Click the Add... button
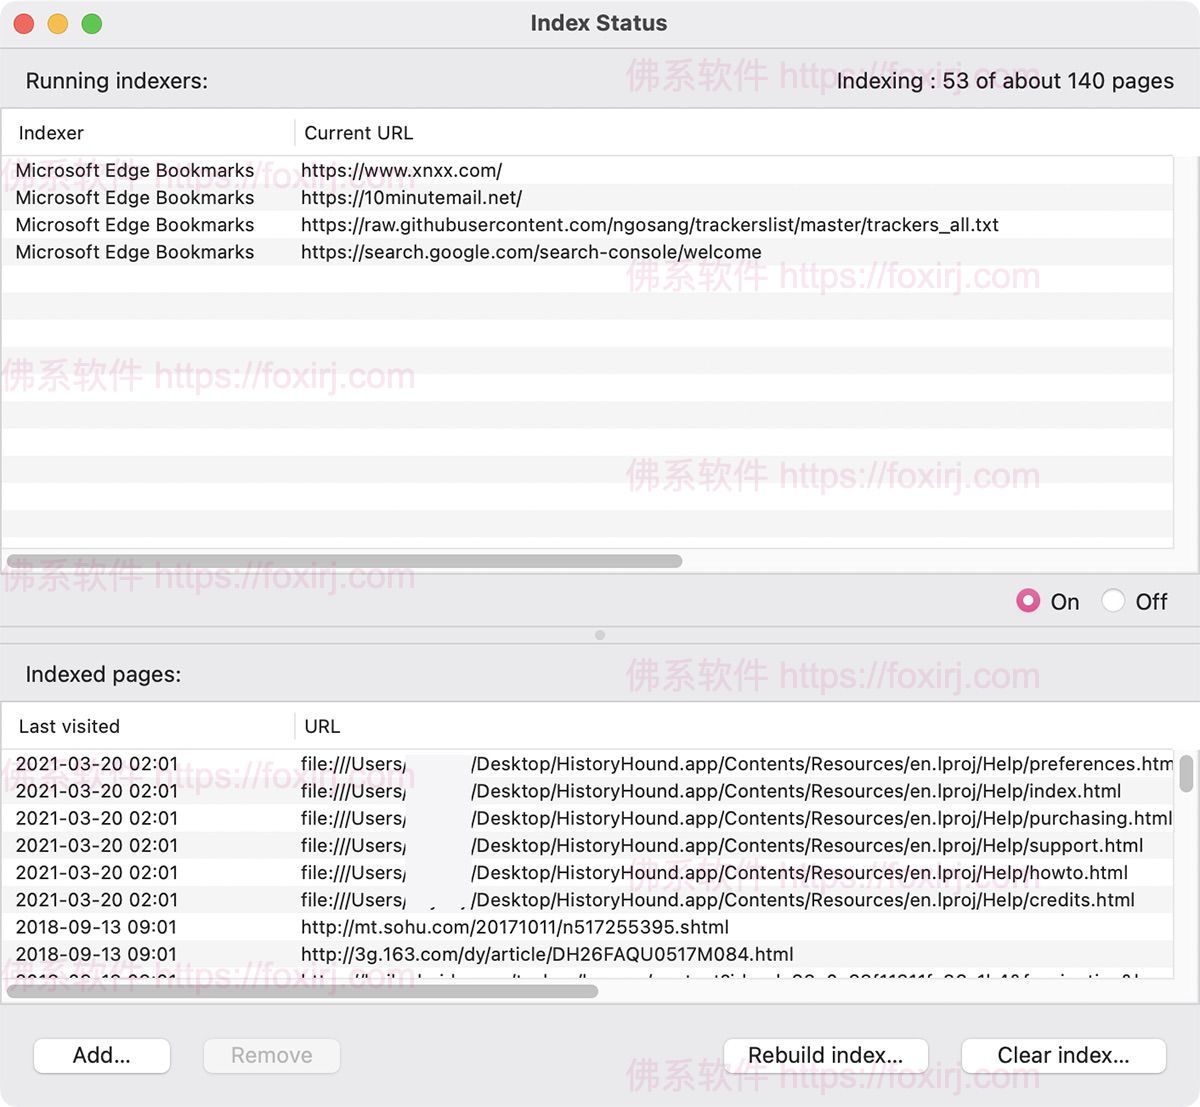1200x1107 pixels. pos(102,1056)
